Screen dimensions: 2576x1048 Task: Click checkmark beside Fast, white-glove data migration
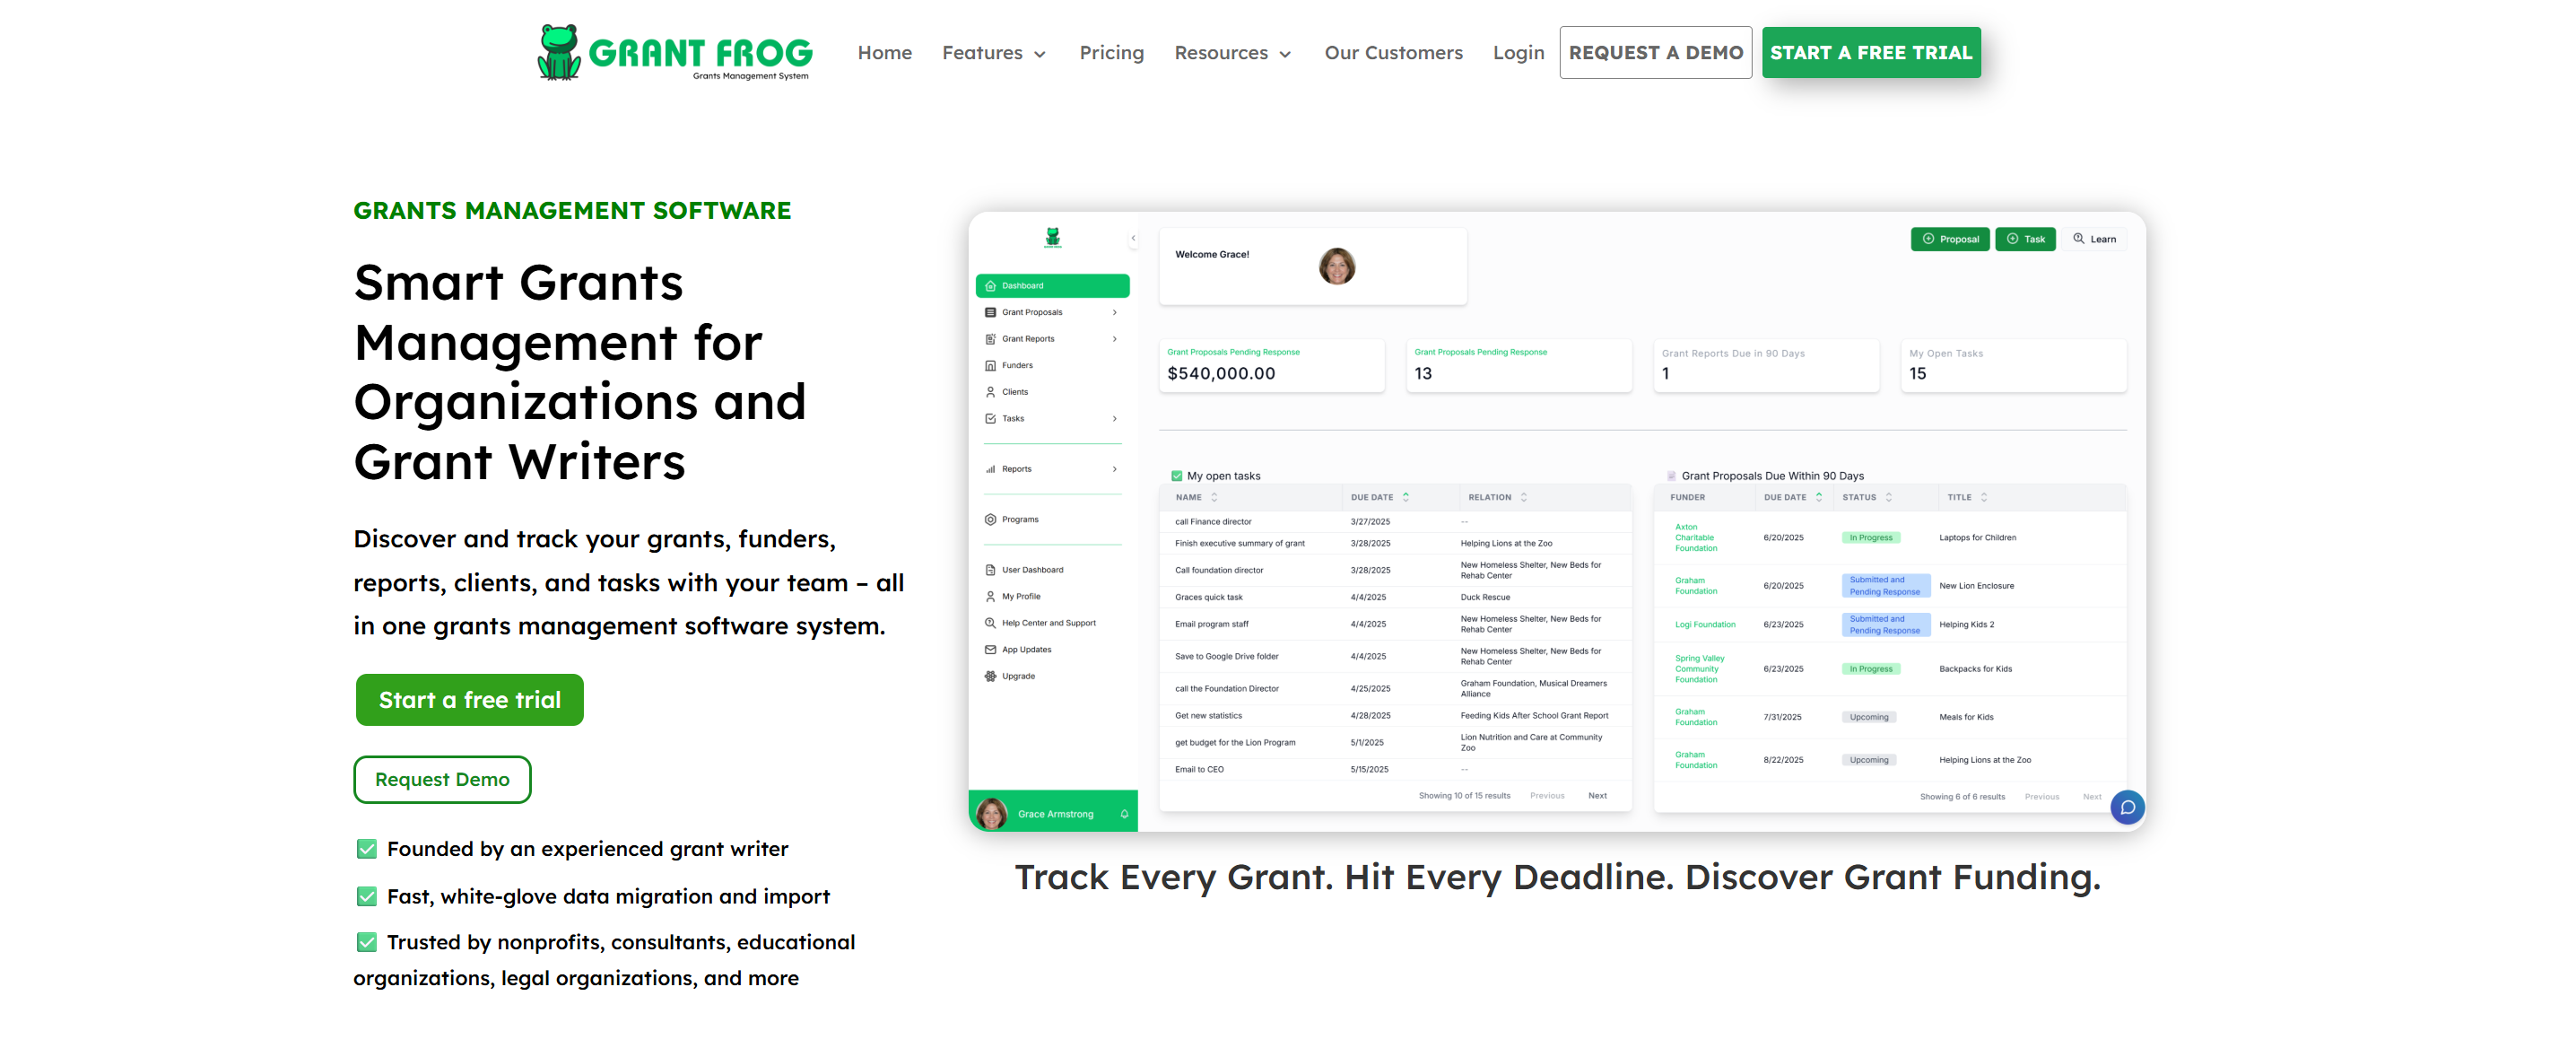367,897
